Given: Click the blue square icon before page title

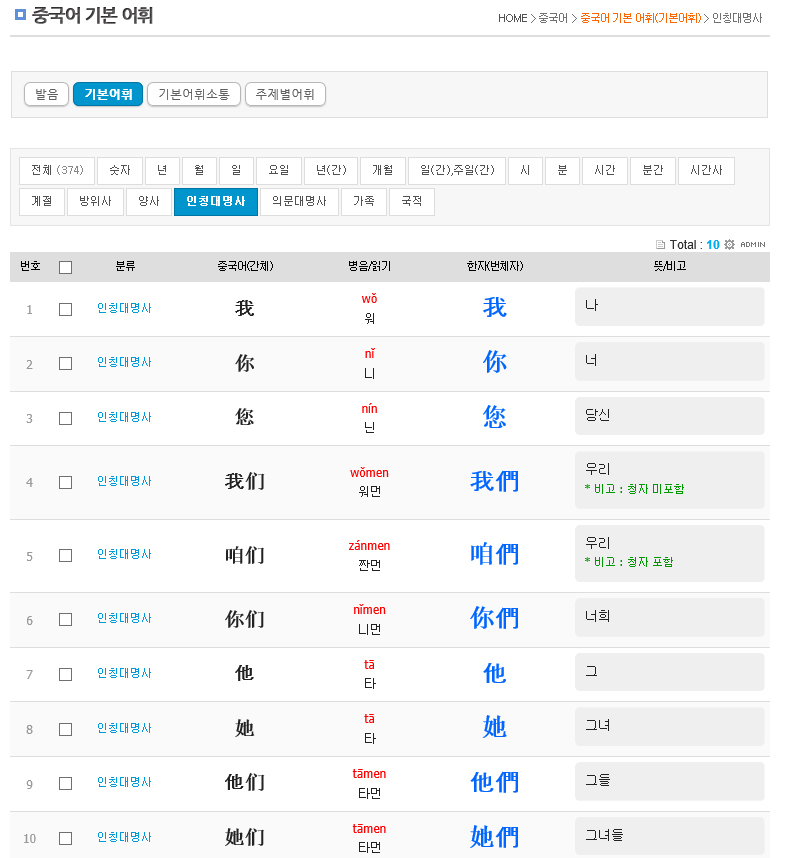Looking at the screenshot, I should tap(21, 16).
